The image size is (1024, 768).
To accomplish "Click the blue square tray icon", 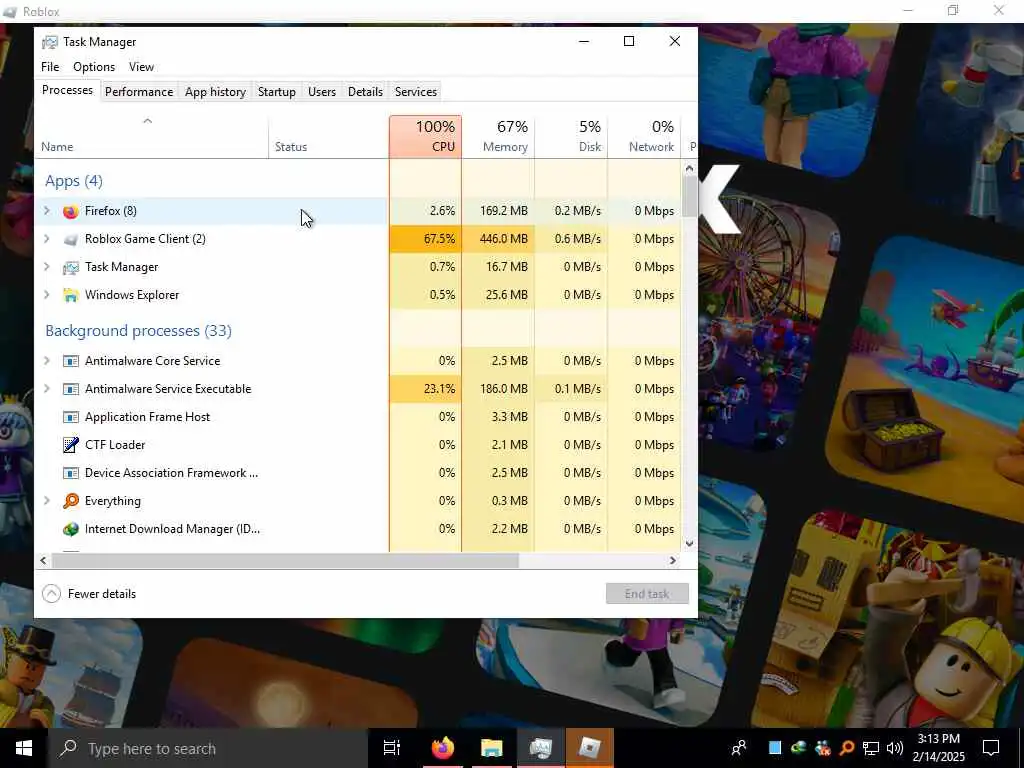I will point(775,748).
